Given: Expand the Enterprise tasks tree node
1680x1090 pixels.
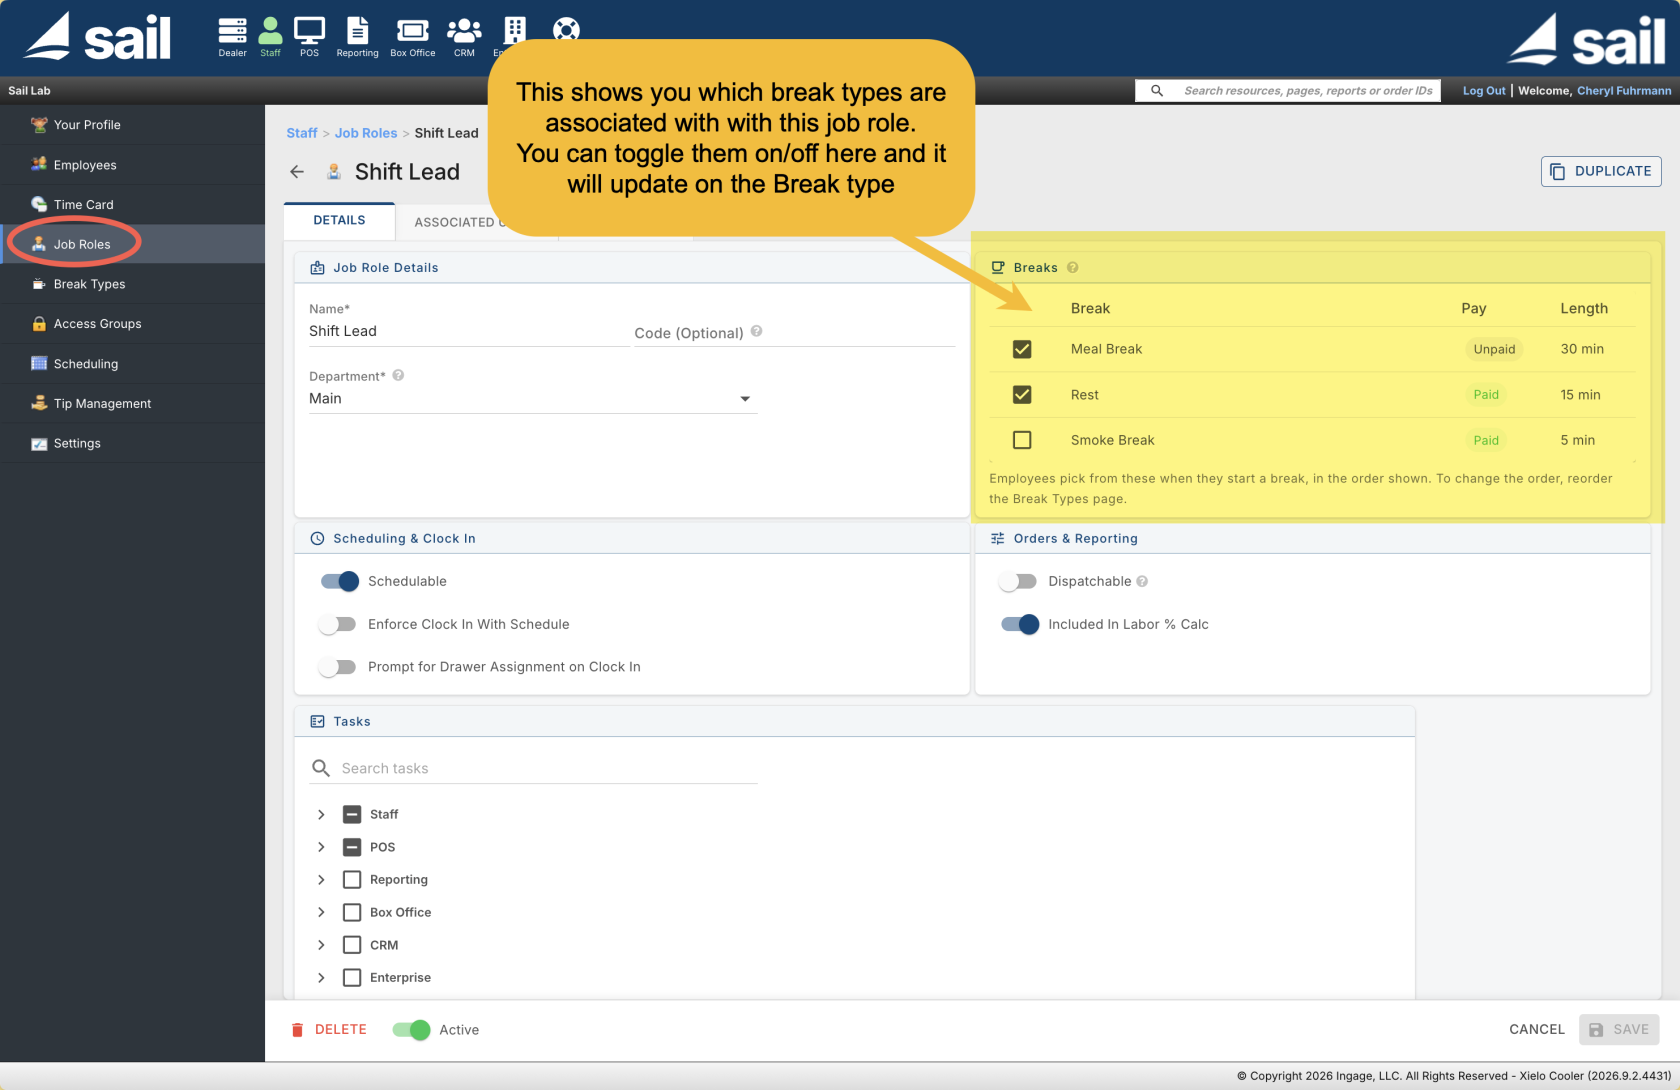Looking at the screenshot, I should point(321,978).
